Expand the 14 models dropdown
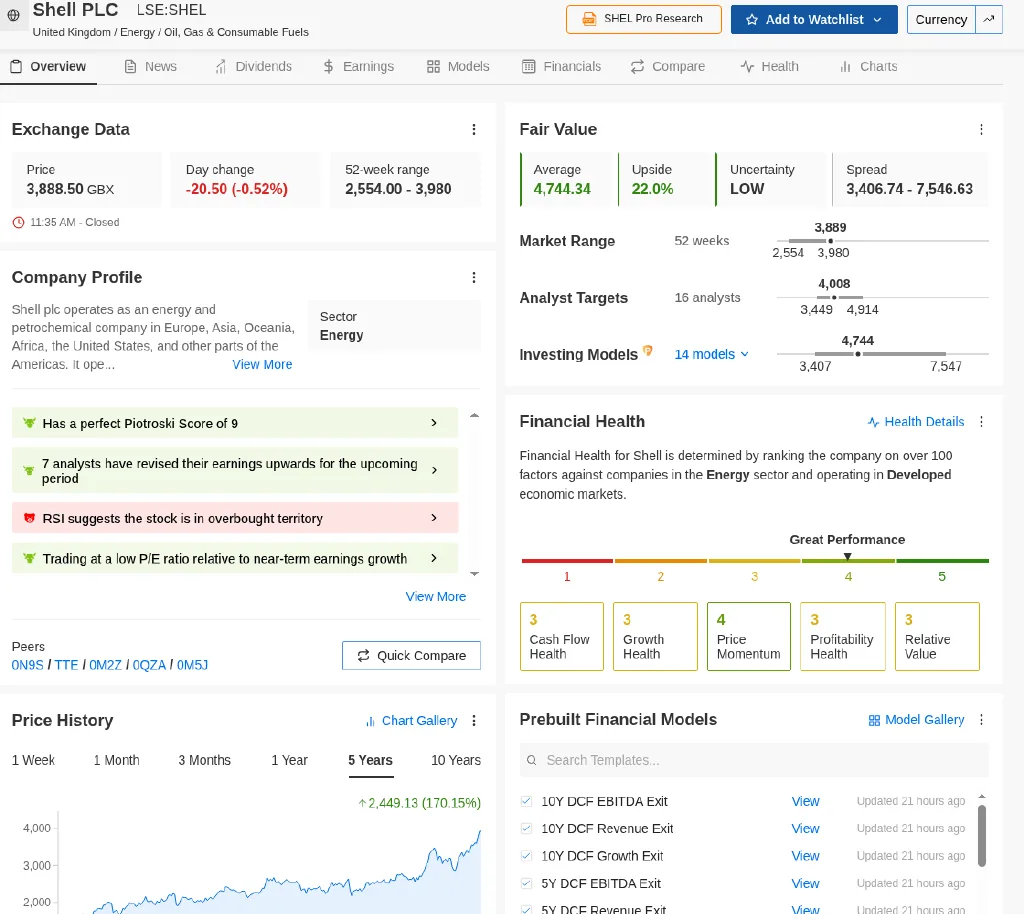Viewport: 1024px width, 914px height. tap(712, 355)
